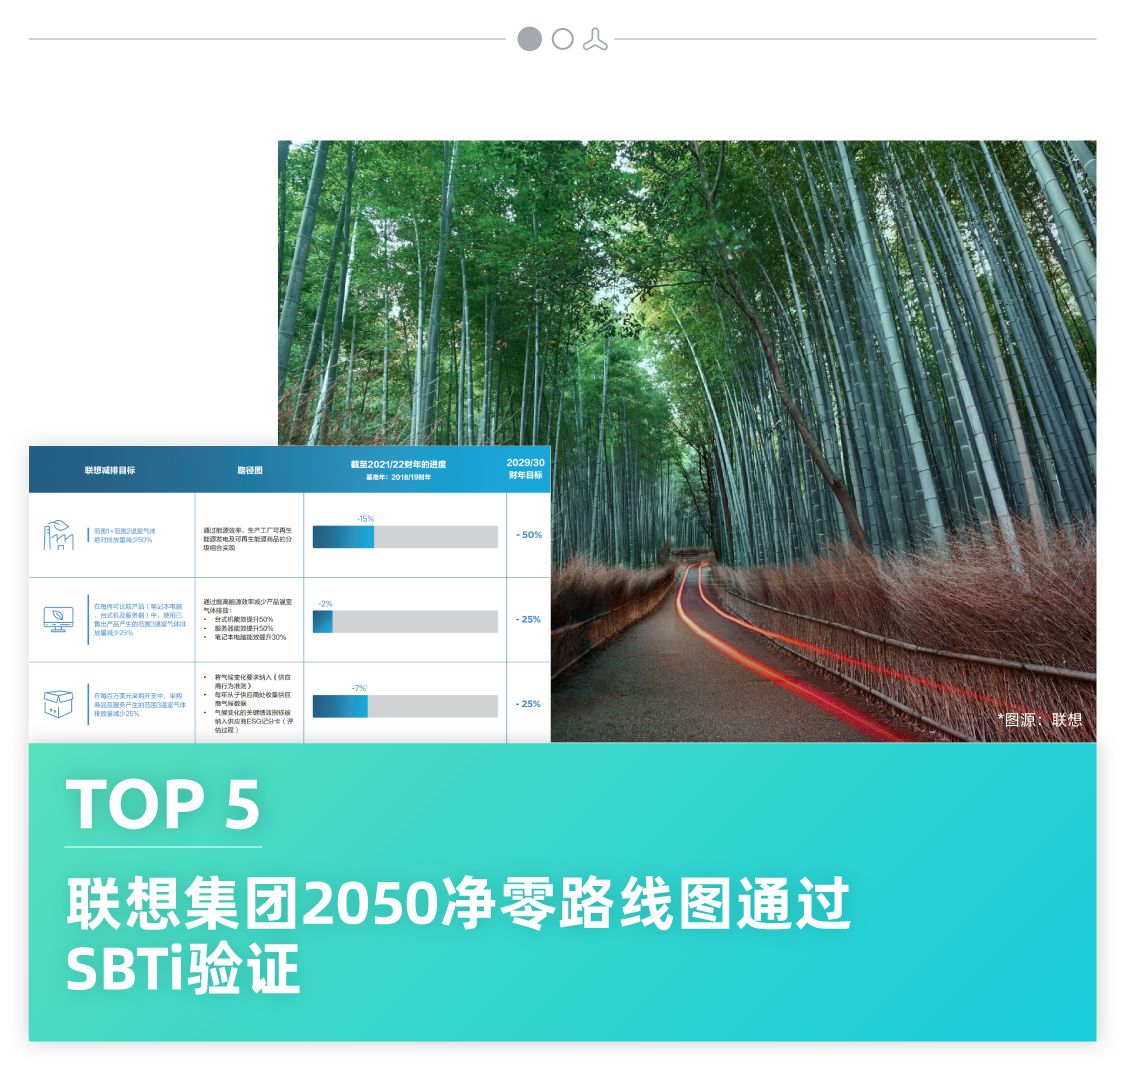Image resolution: width=1125 pixels, height=1071 pixels.
Task: Click the -2% progress label
Action: [x=325, y=604]
